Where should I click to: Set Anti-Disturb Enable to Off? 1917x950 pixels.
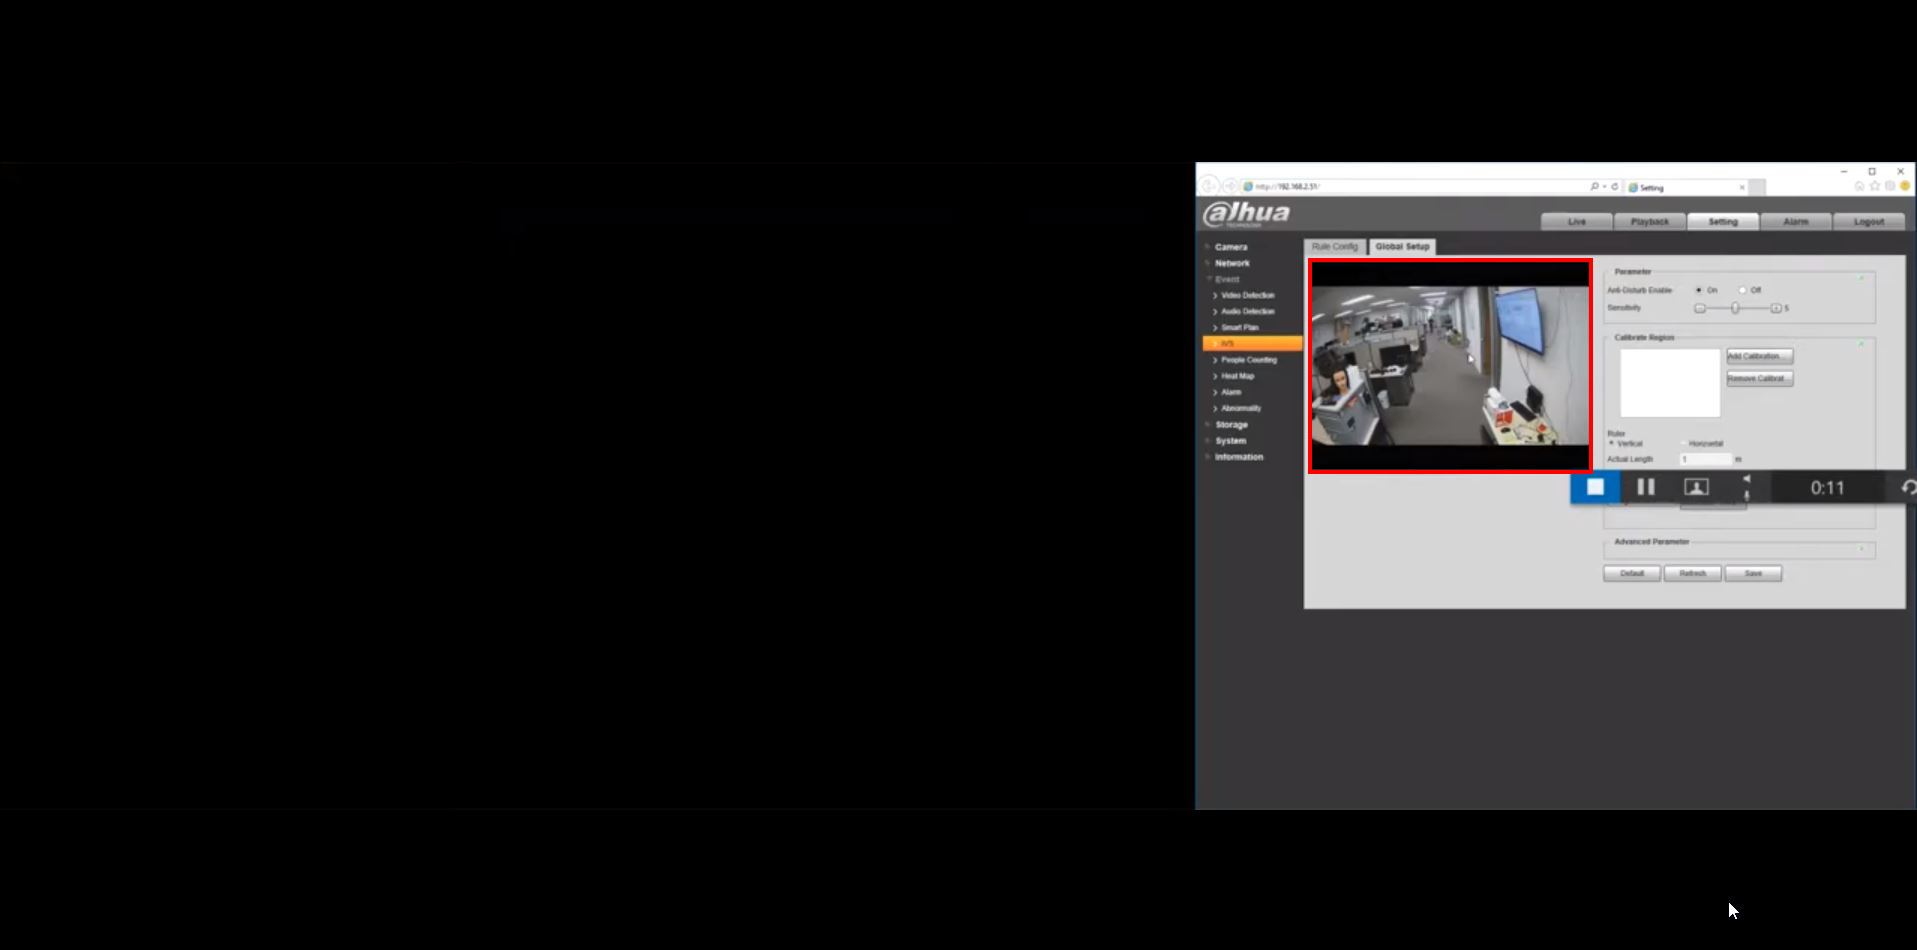coord(1742,290)
